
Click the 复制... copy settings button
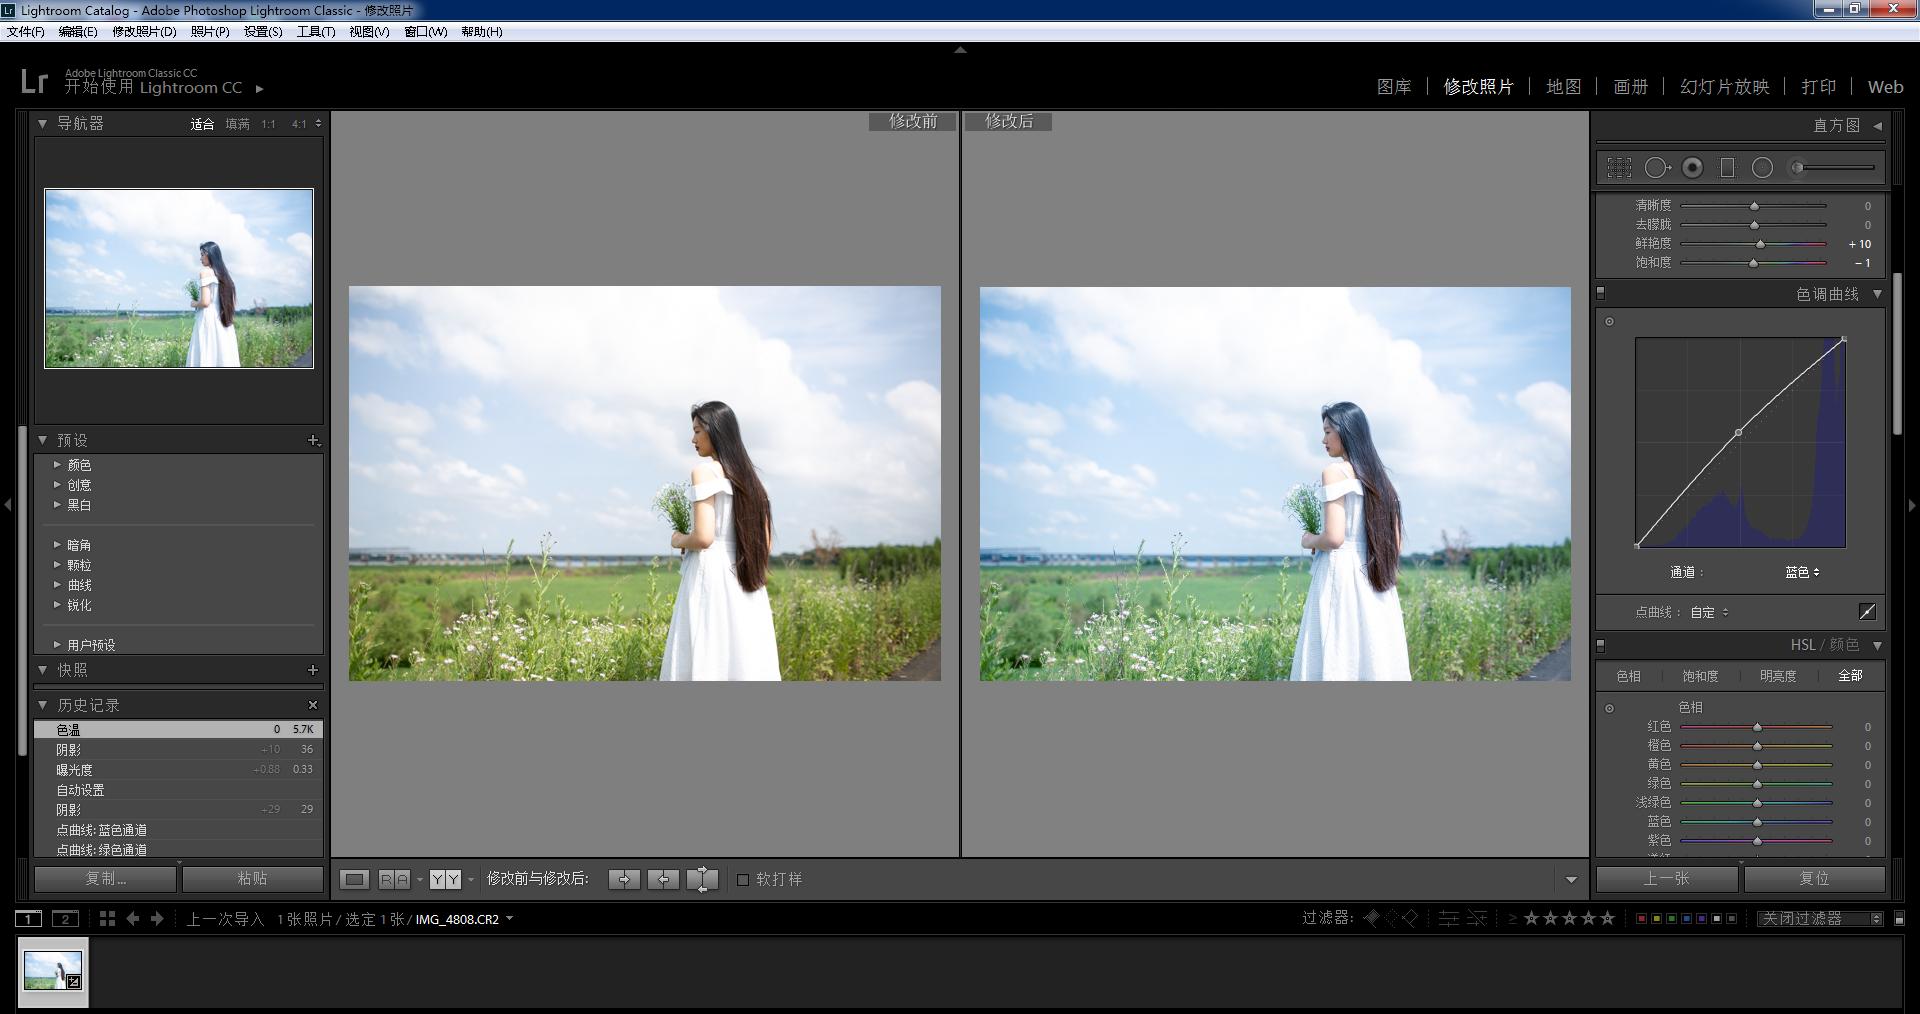[106, 878]
